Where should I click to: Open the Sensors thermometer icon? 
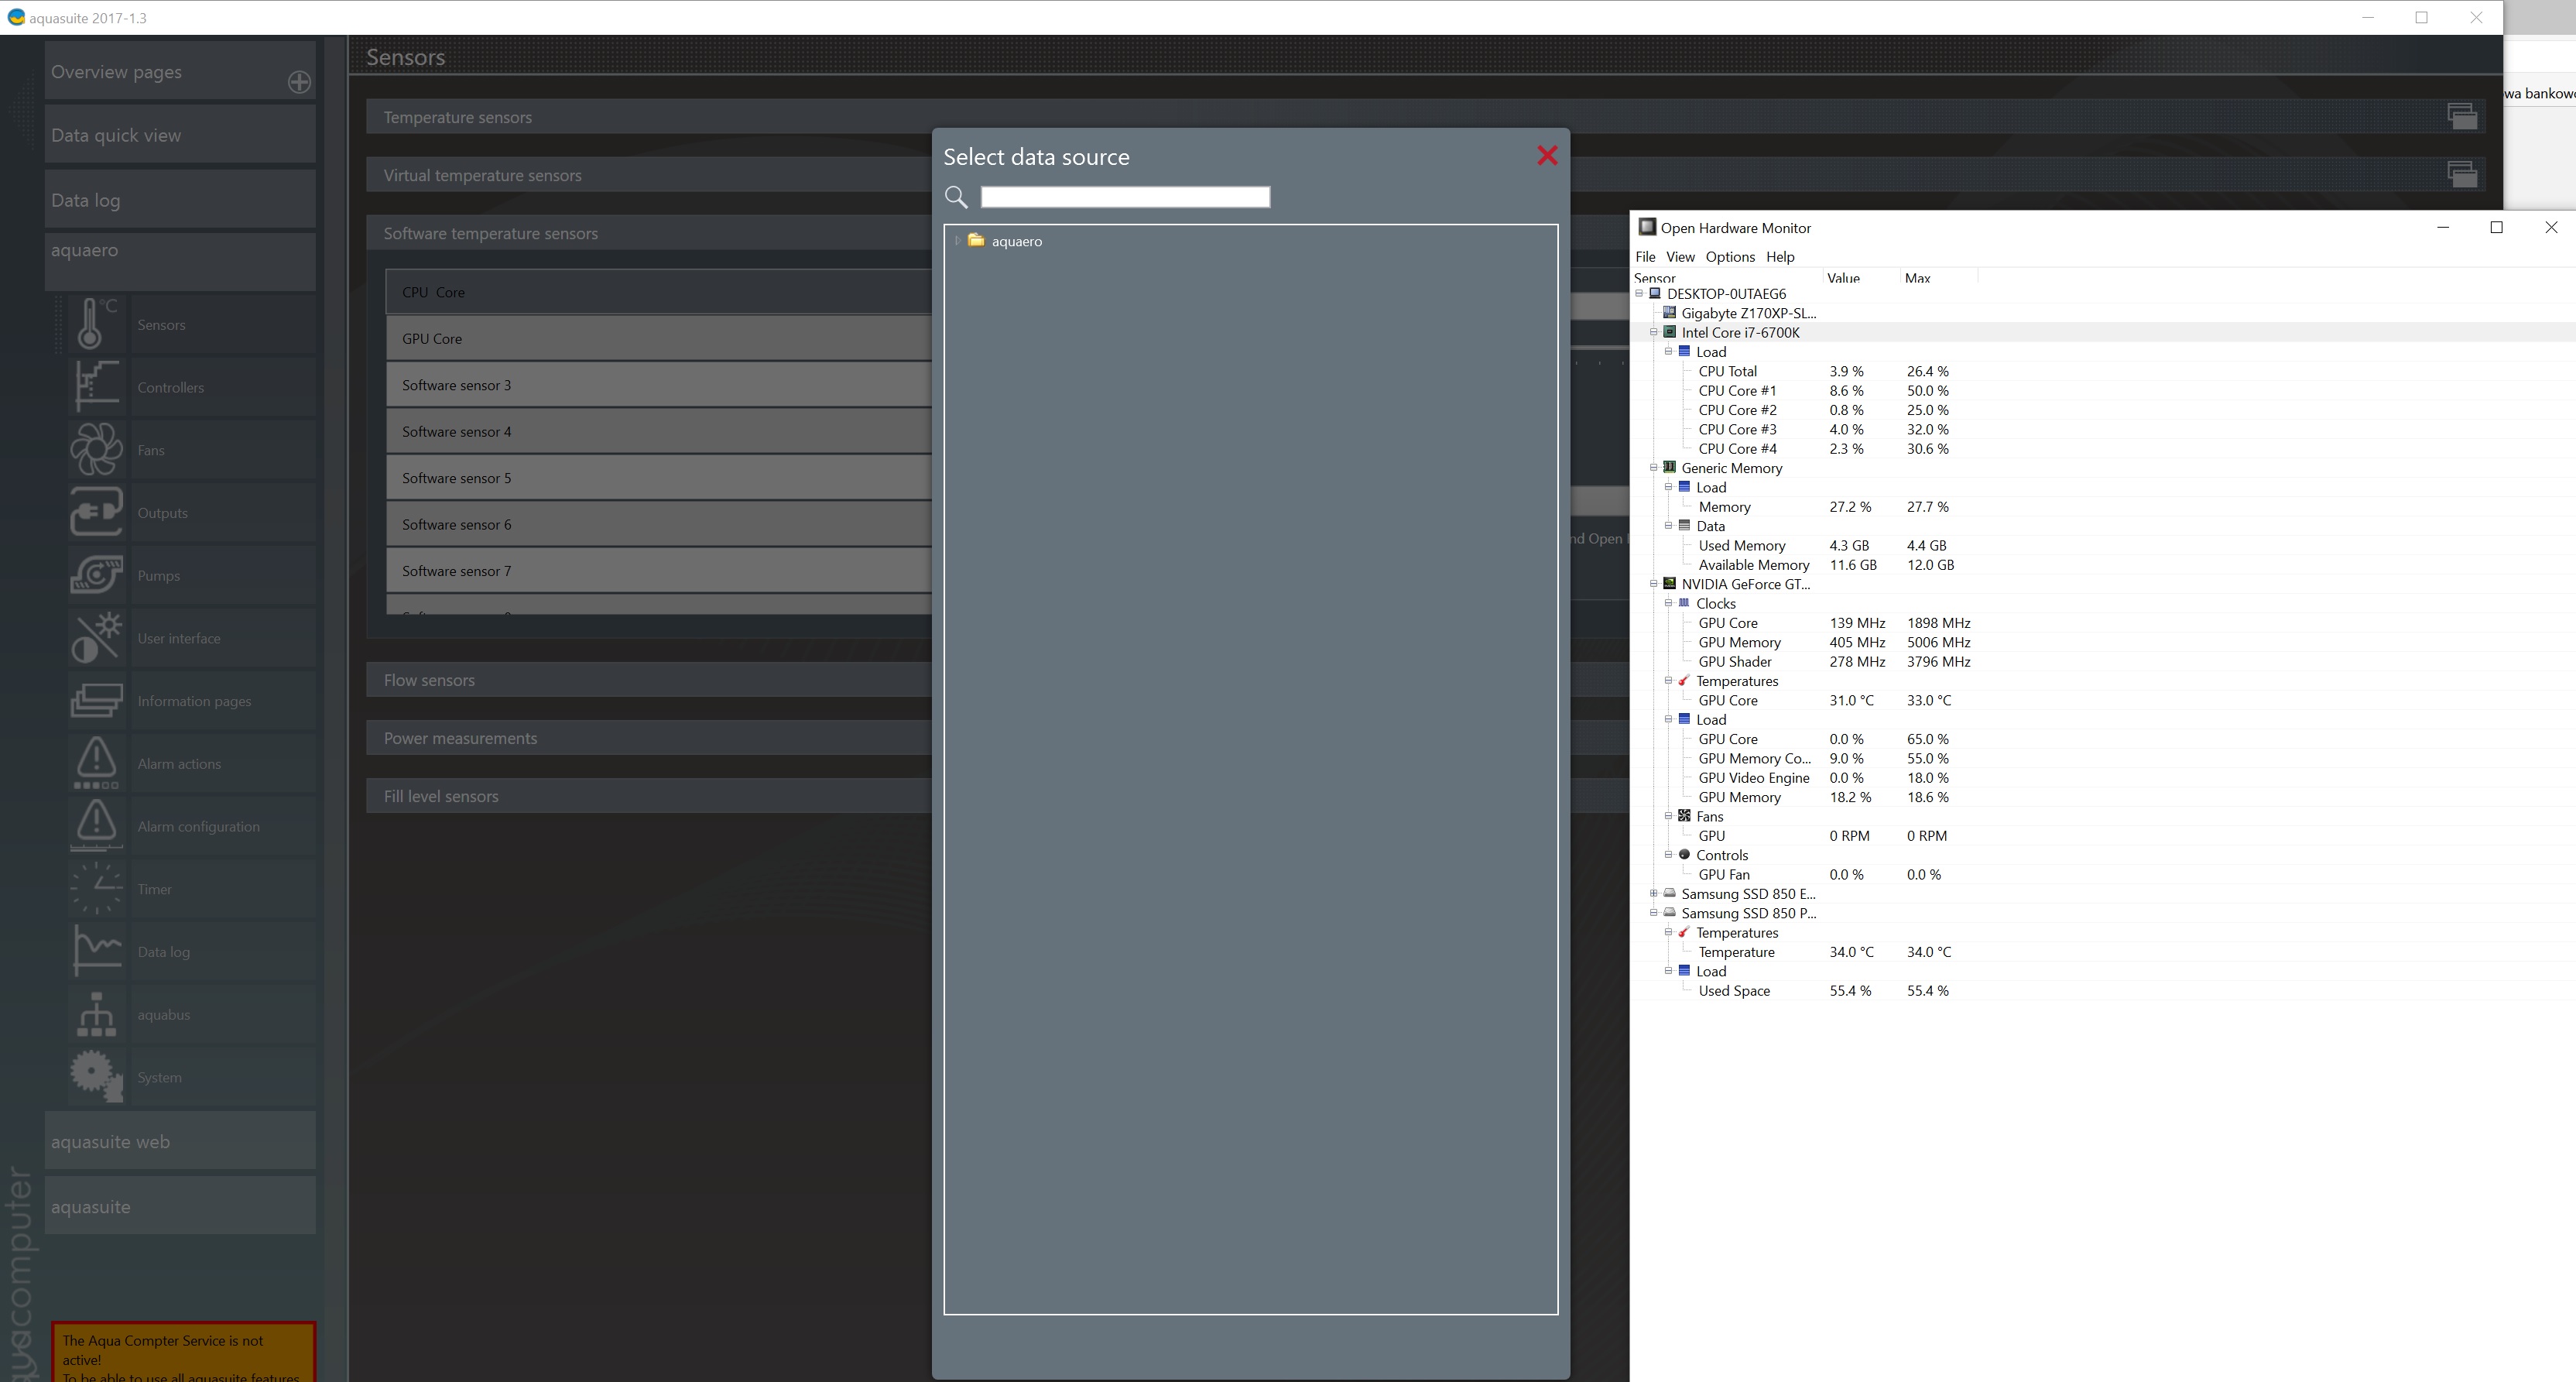pyautogui.click(x=96, y=325)
